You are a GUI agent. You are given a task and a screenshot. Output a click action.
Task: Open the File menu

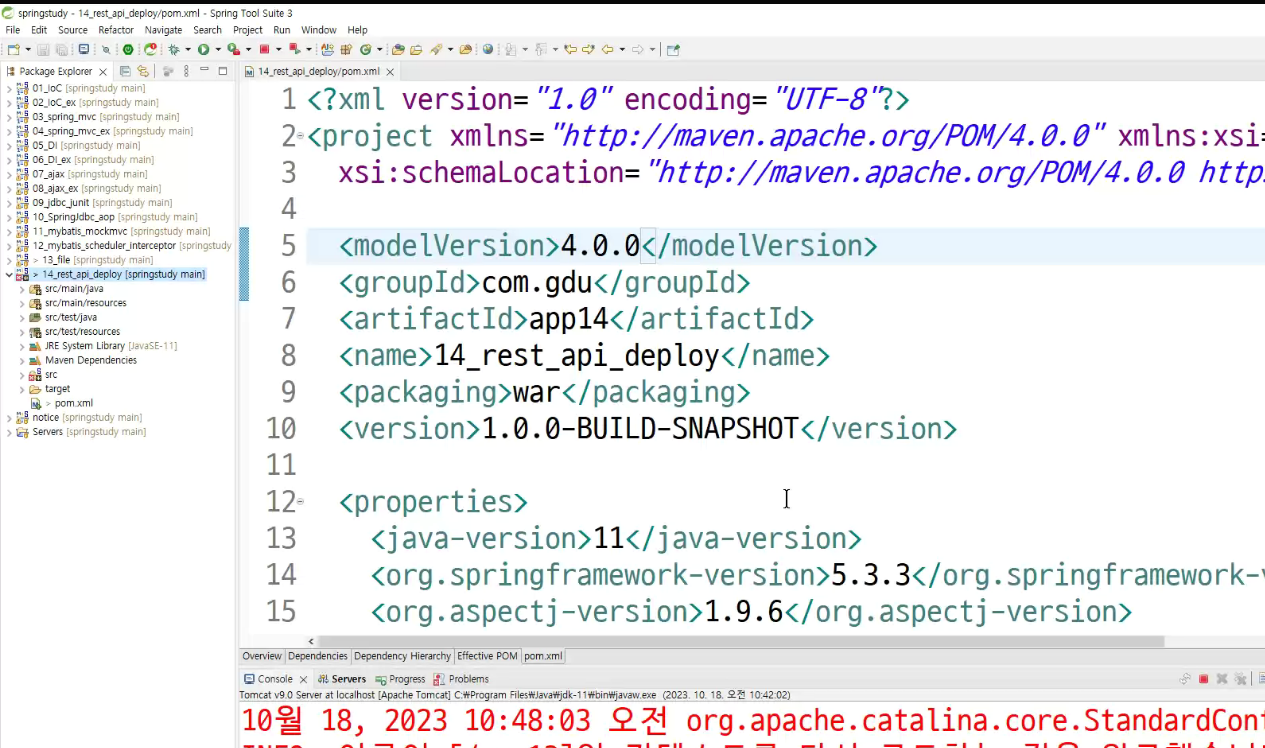click(x=13, y=30)
